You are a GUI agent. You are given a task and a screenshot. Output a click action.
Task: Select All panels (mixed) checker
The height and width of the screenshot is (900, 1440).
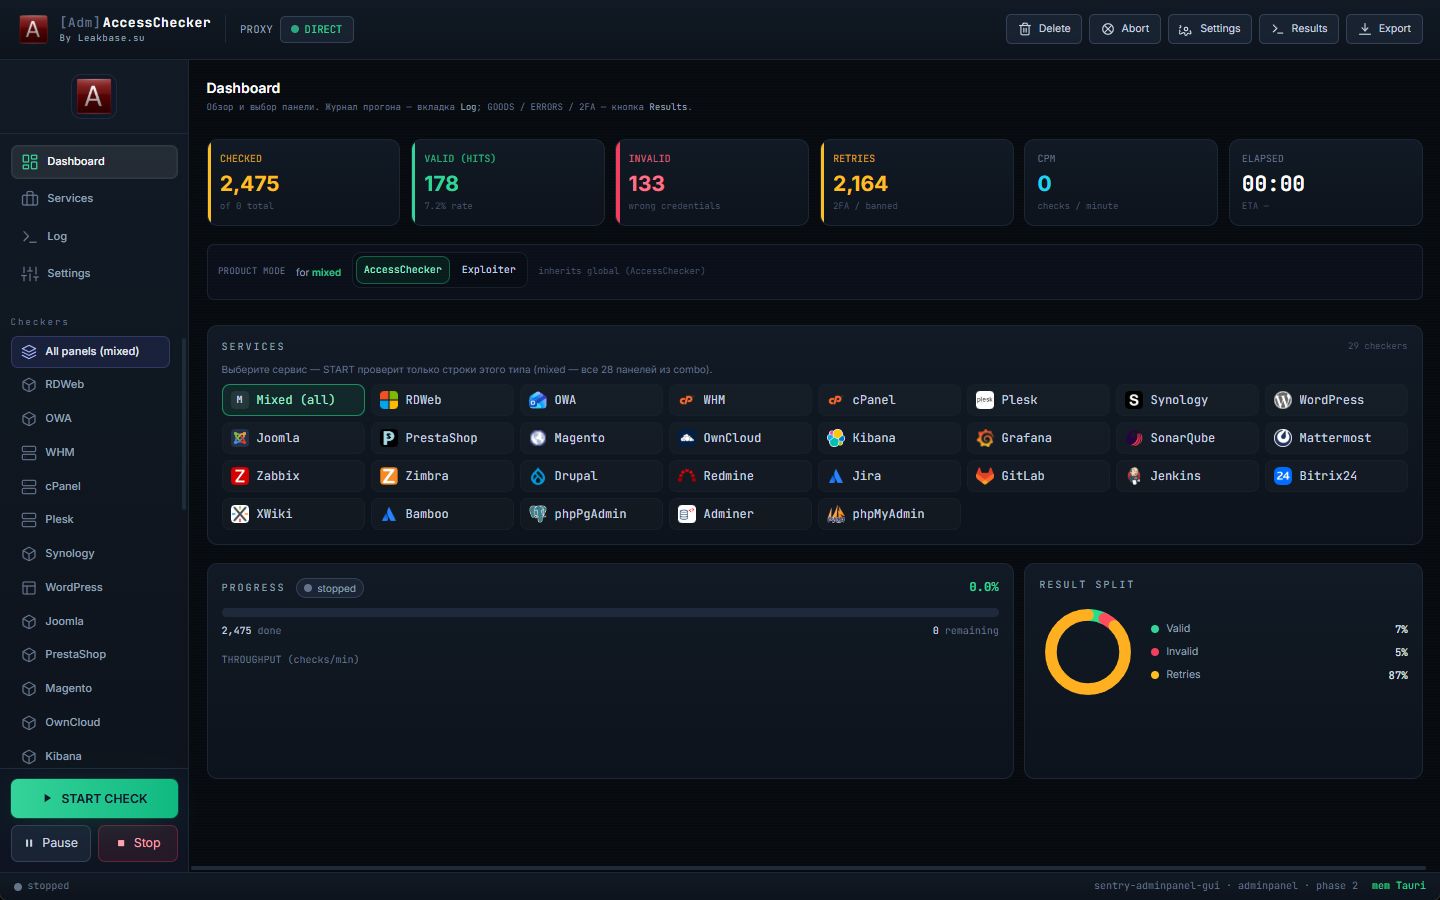tap(90, 352)
